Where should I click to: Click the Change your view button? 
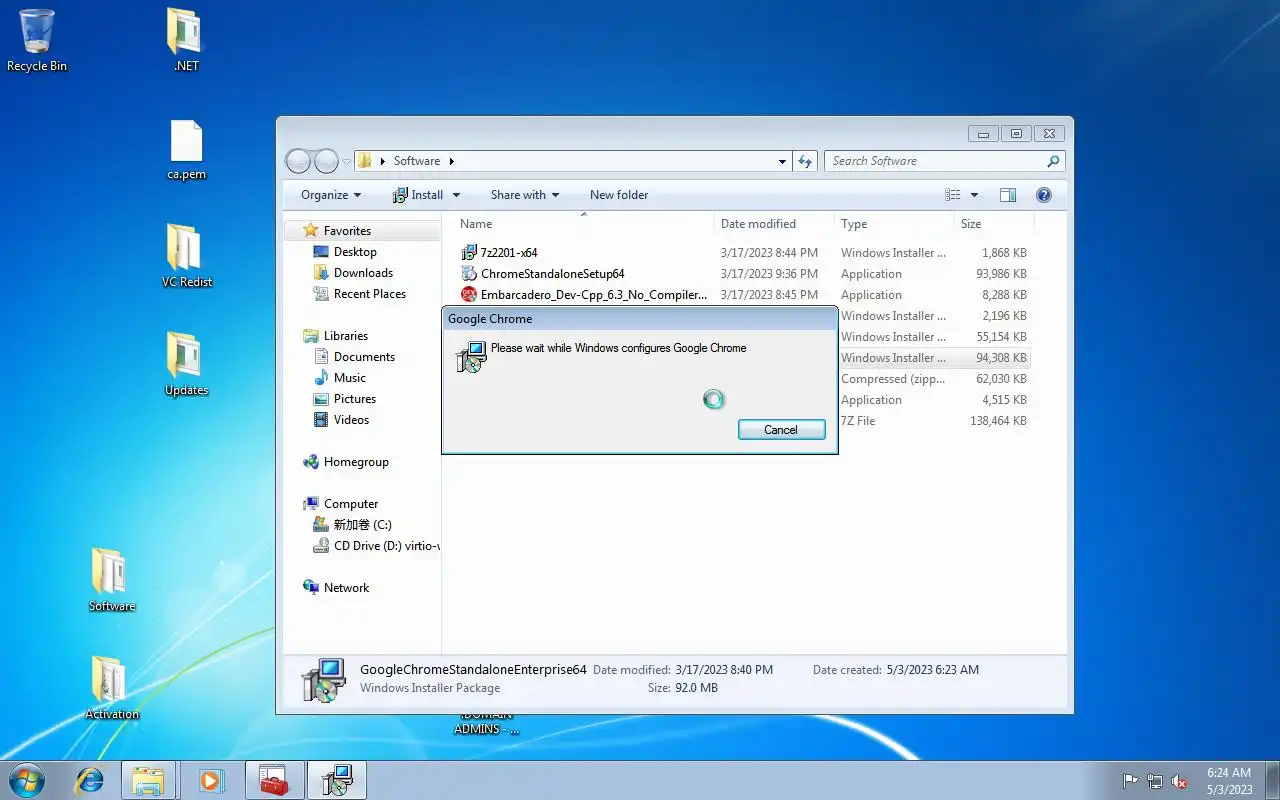click(953, 195)
